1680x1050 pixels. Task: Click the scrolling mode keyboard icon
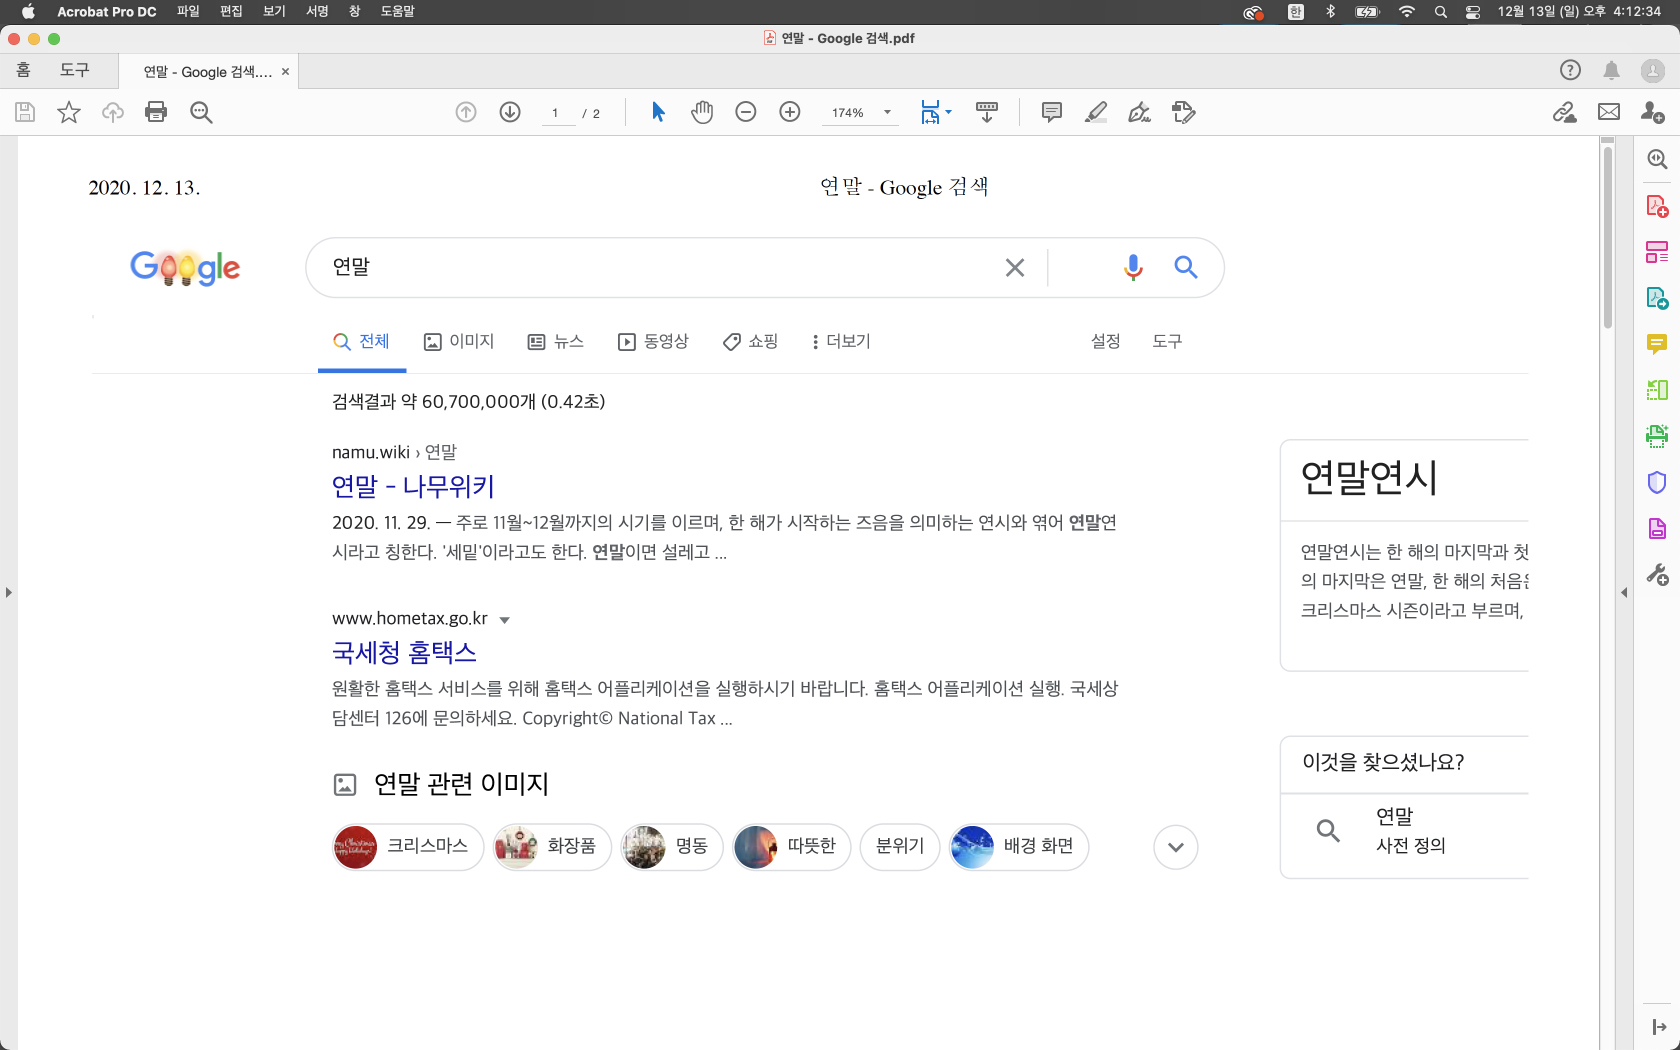coord(987,112)
